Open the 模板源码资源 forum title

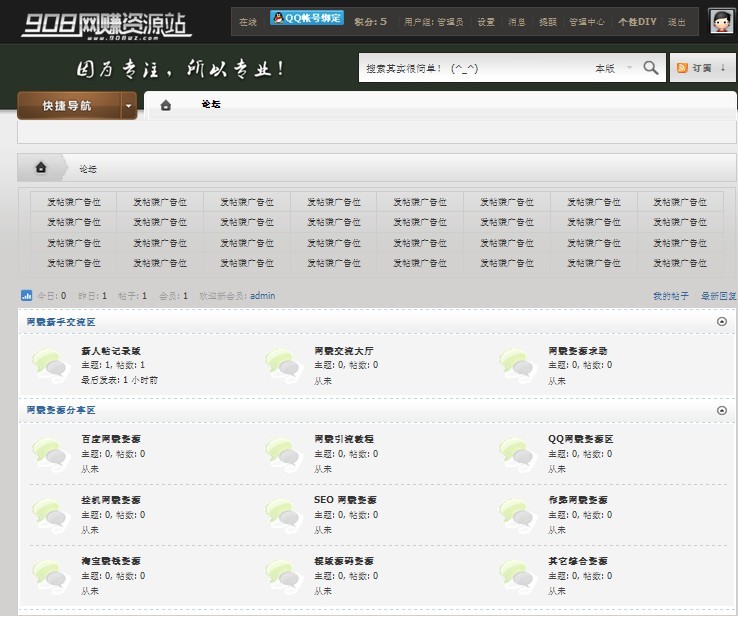click(x=344, y=561)
